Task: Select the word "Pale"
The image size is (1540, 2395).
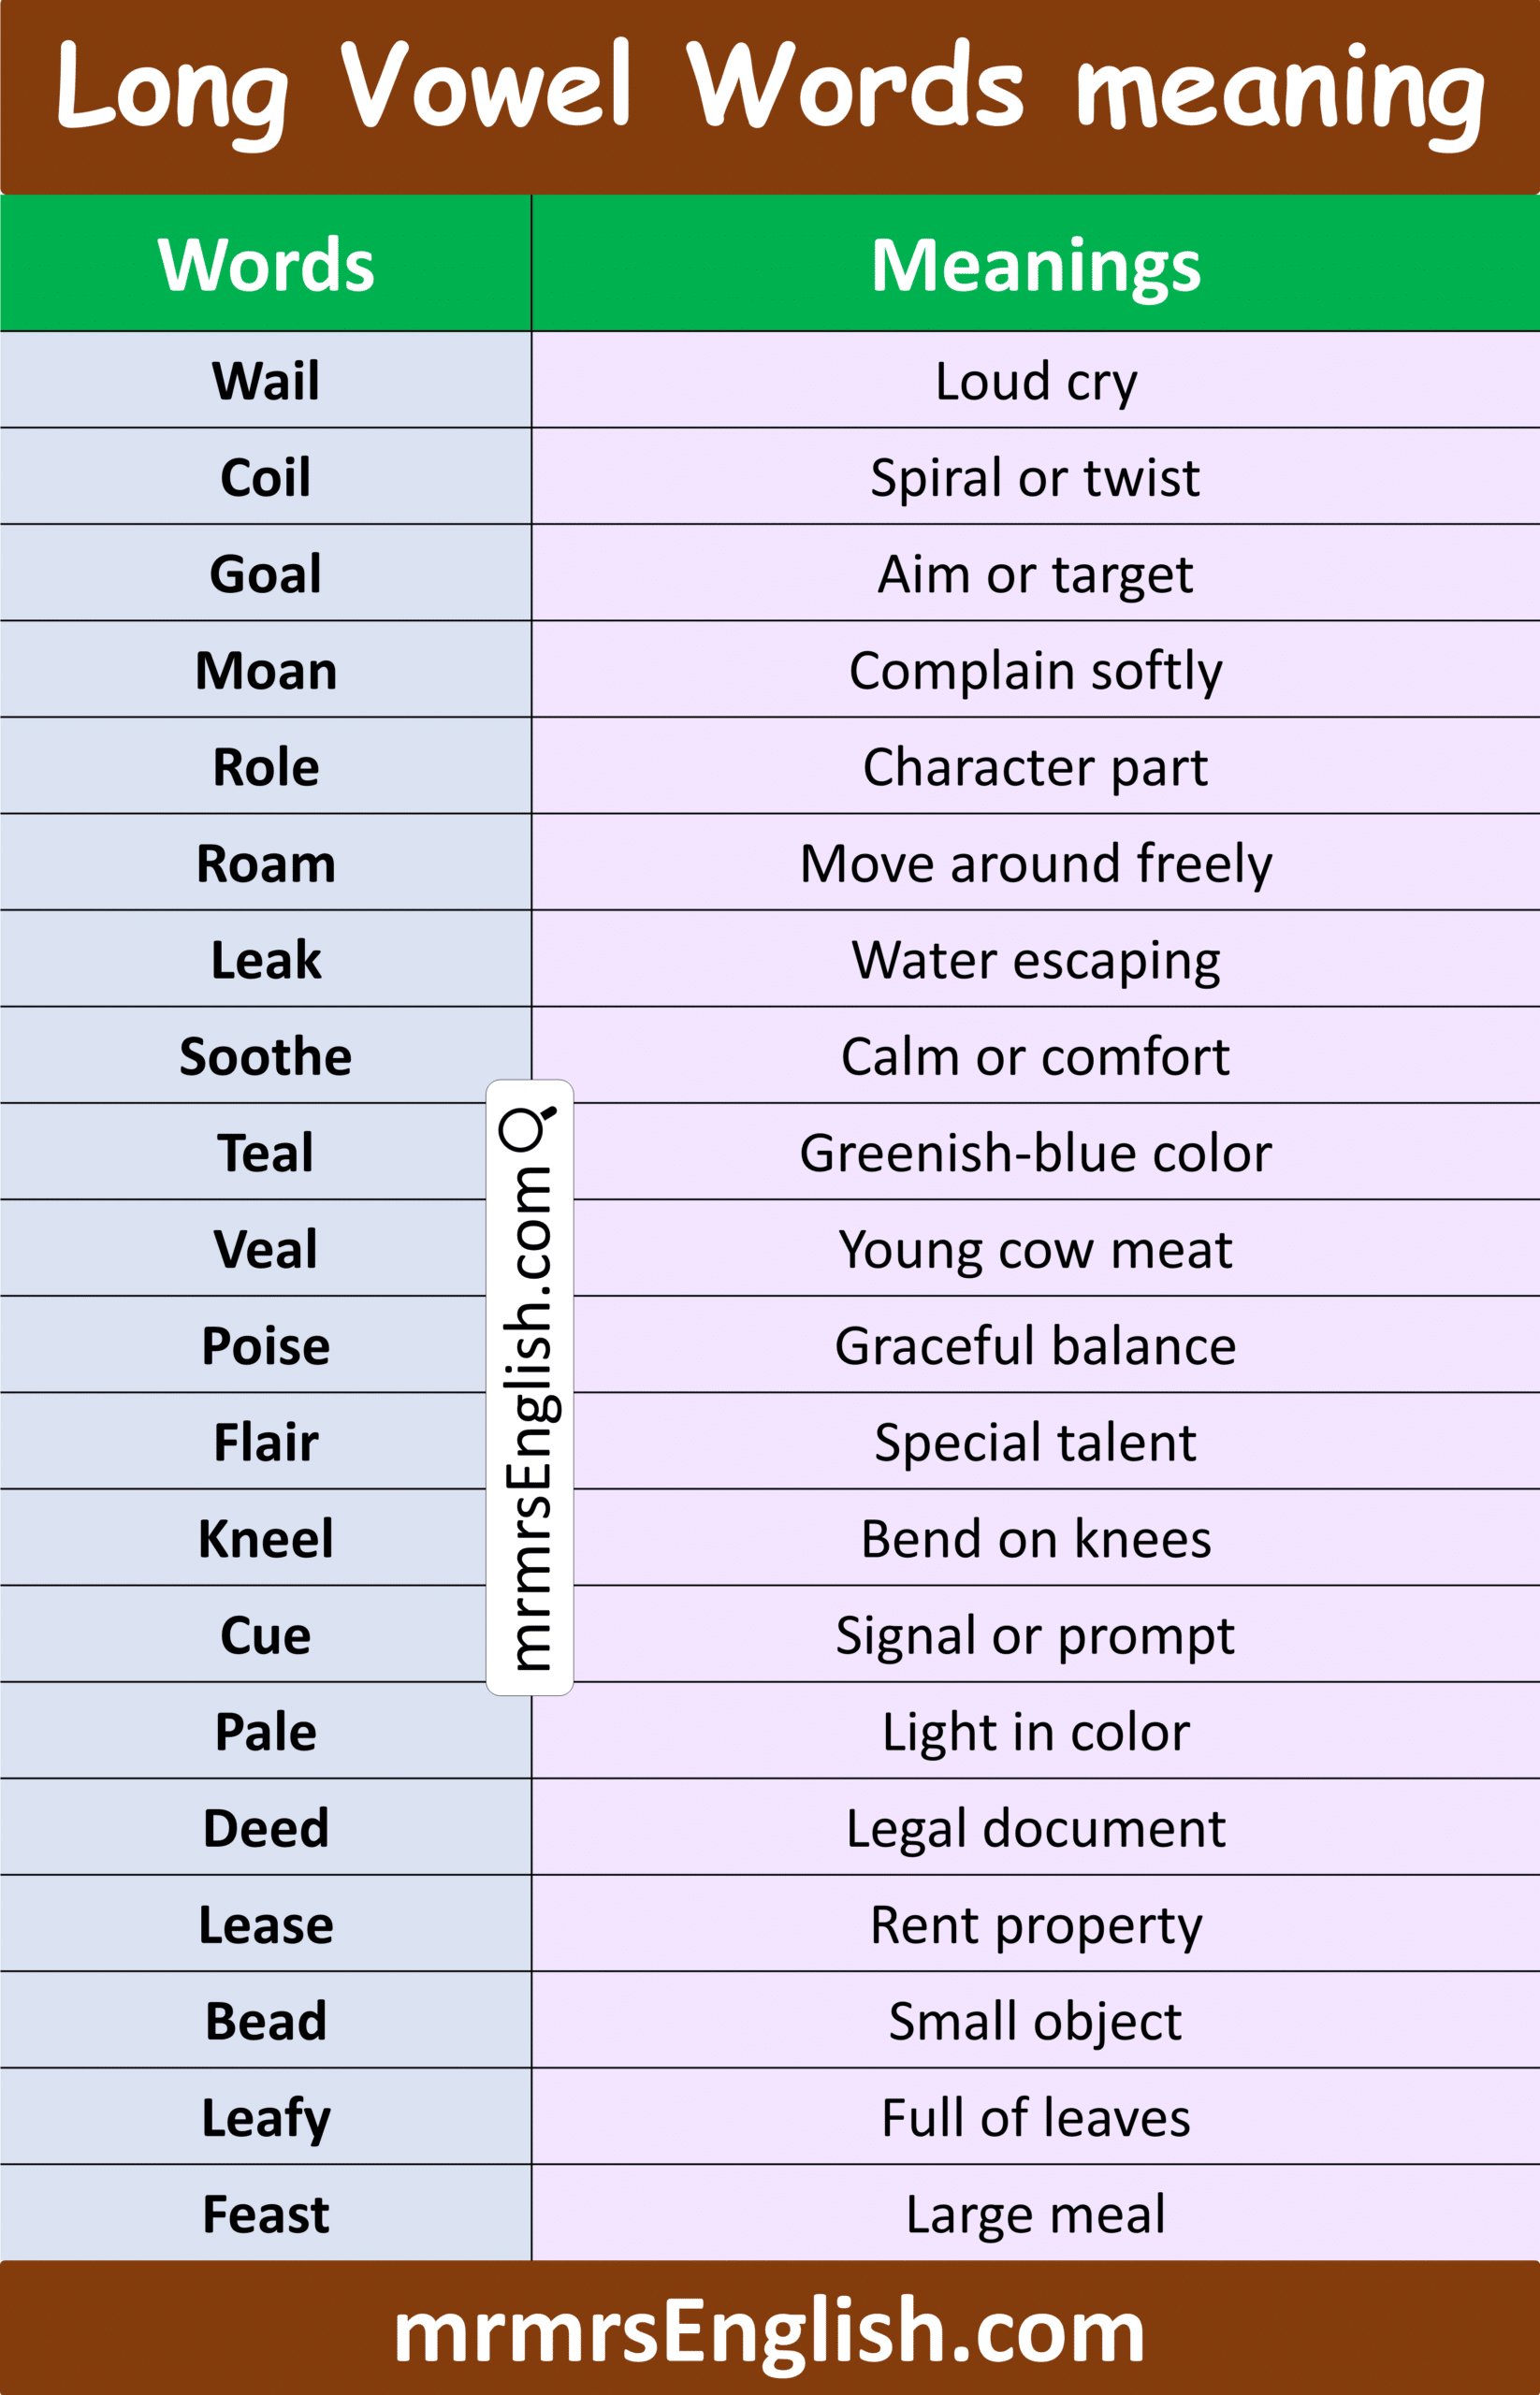Action: (x=266, y=1732)
